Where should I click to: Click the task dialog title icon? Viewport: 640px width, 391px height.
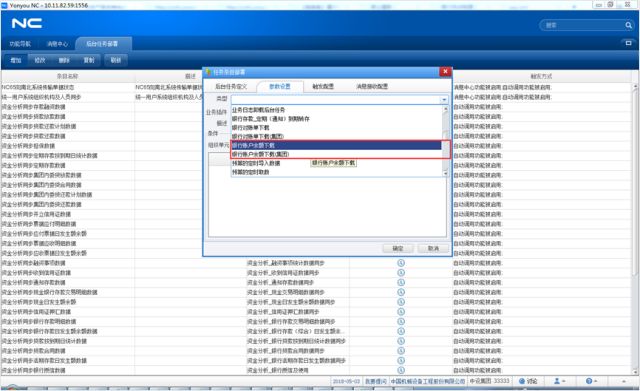pyautogui.click(x=209, y=72)
